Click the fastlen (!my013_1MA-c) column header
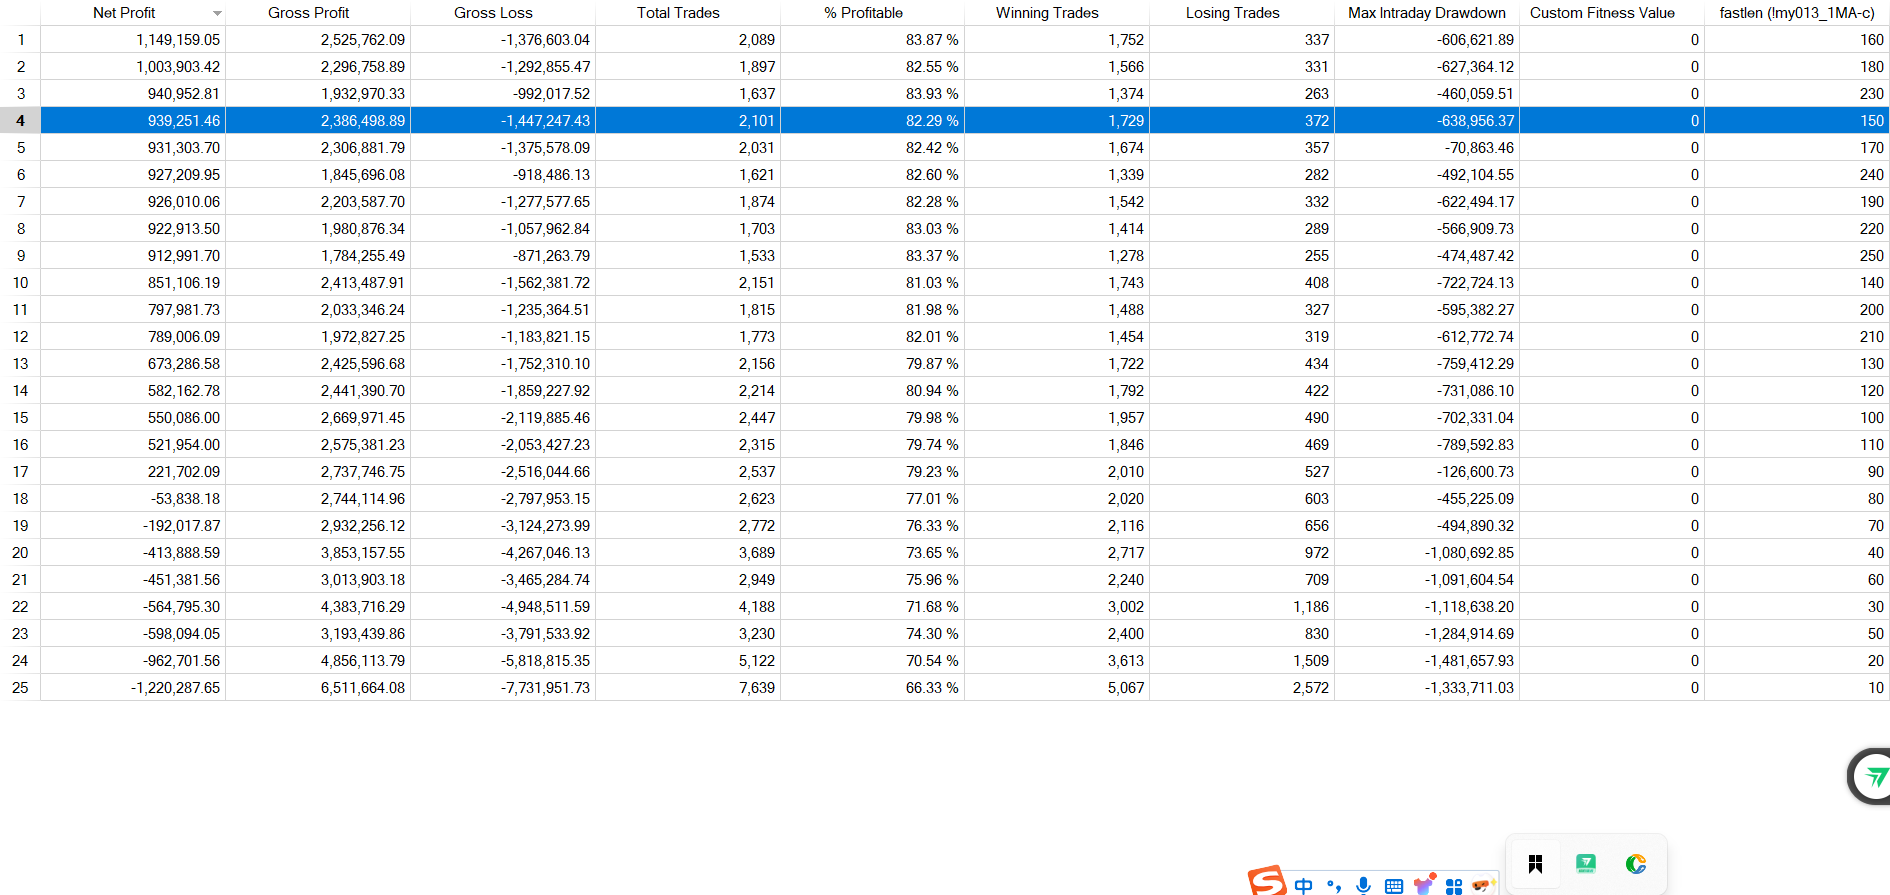Screen dimensions: 1890x895 coord(1796,13)
